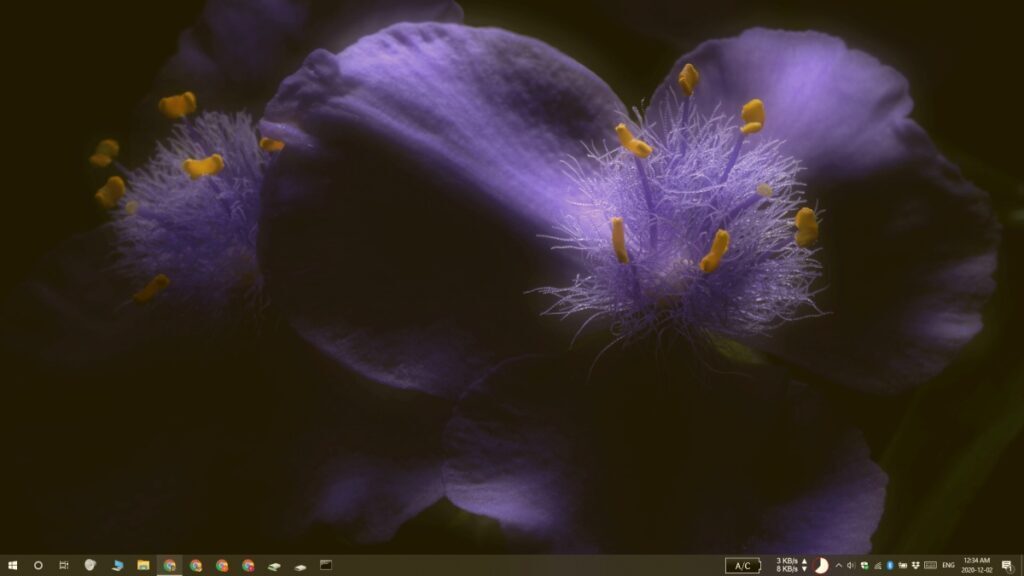
Task: Open the volume control slider
Action: coord(851,563)
